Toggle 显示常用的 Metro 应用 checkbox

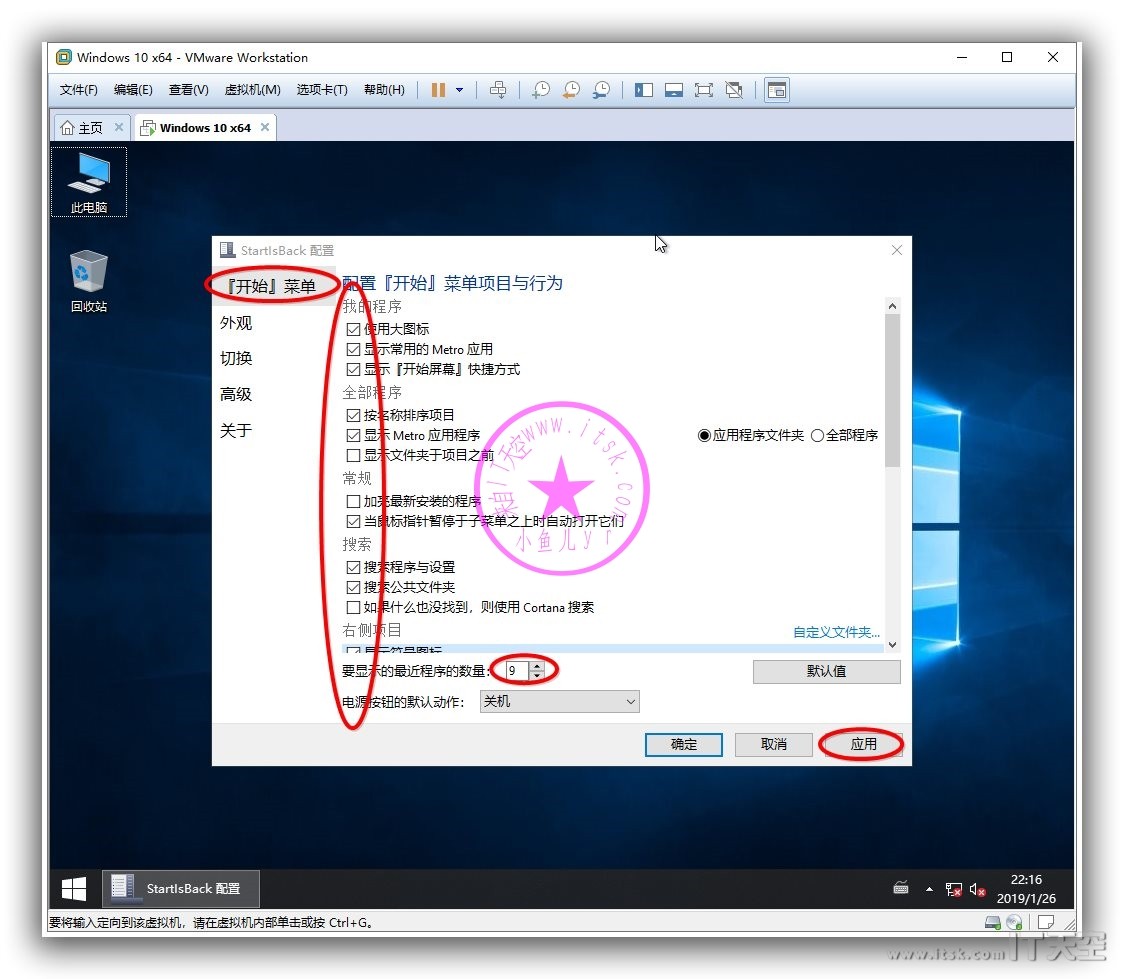point(353,349)
